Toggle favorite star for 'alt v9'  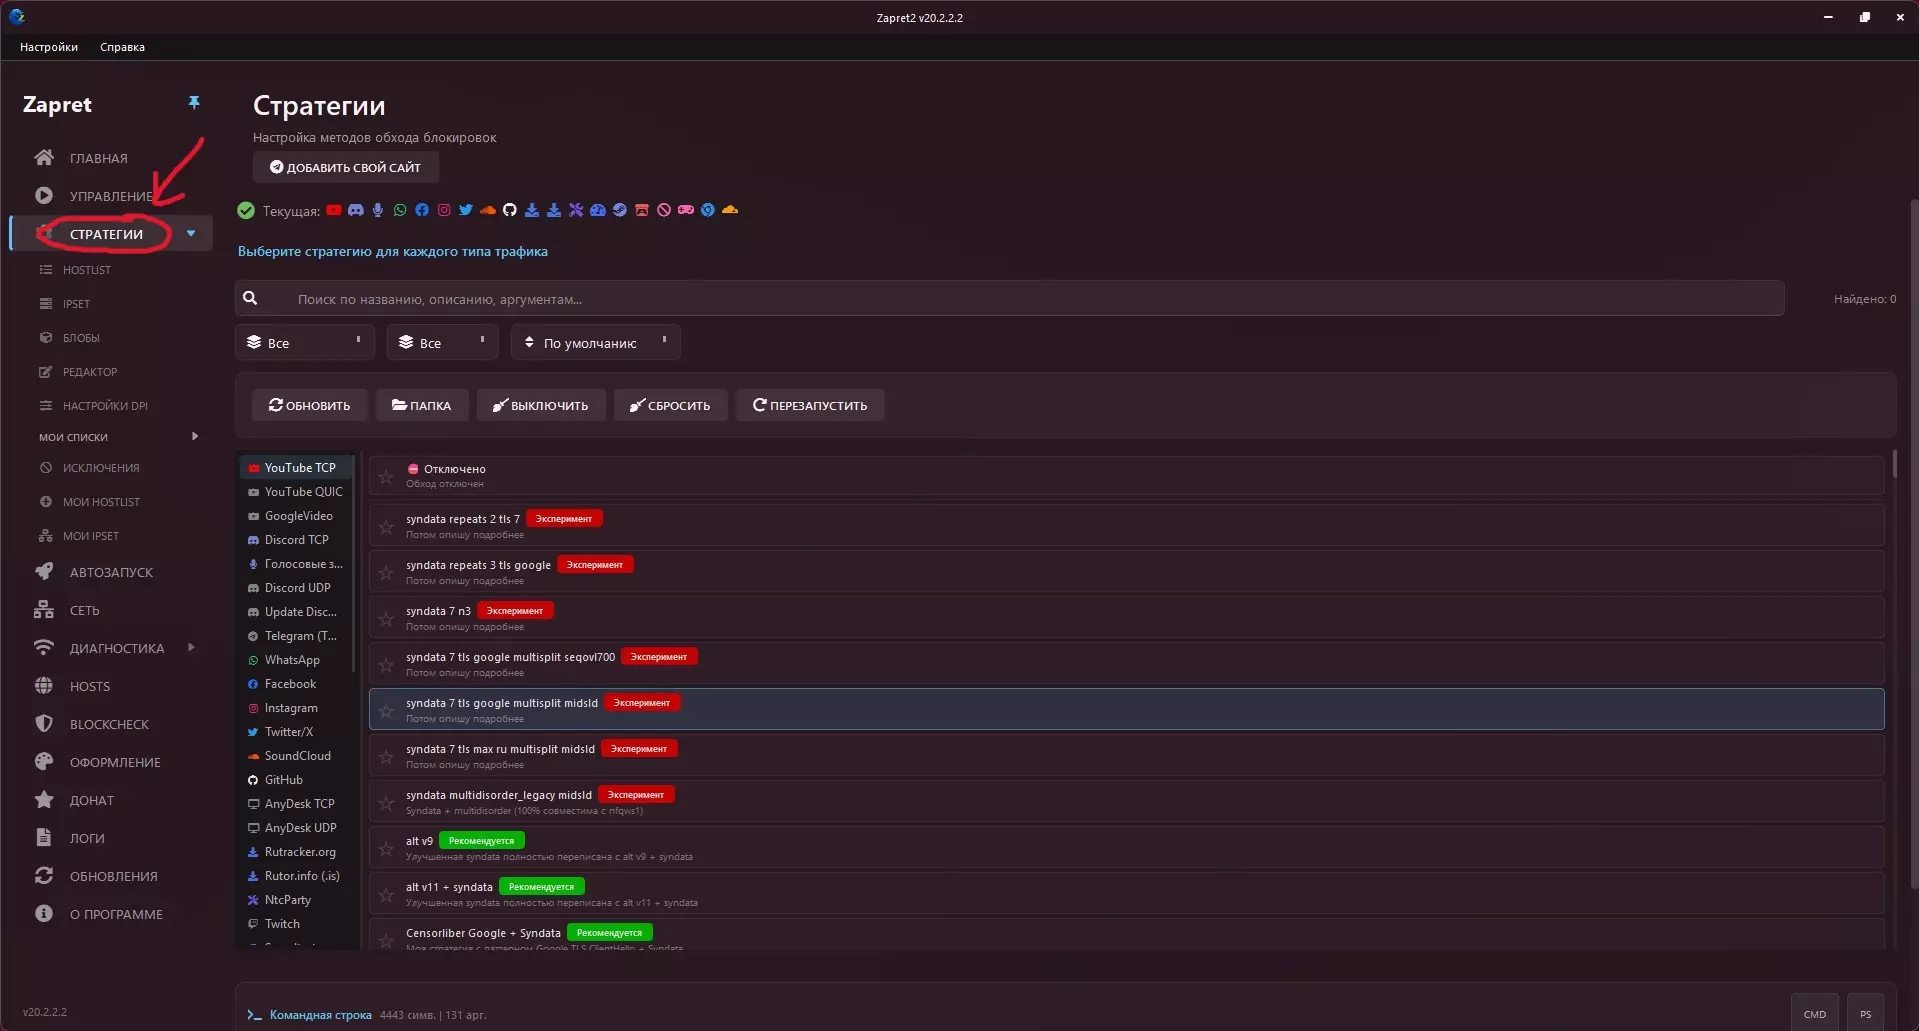pos(386,848)
